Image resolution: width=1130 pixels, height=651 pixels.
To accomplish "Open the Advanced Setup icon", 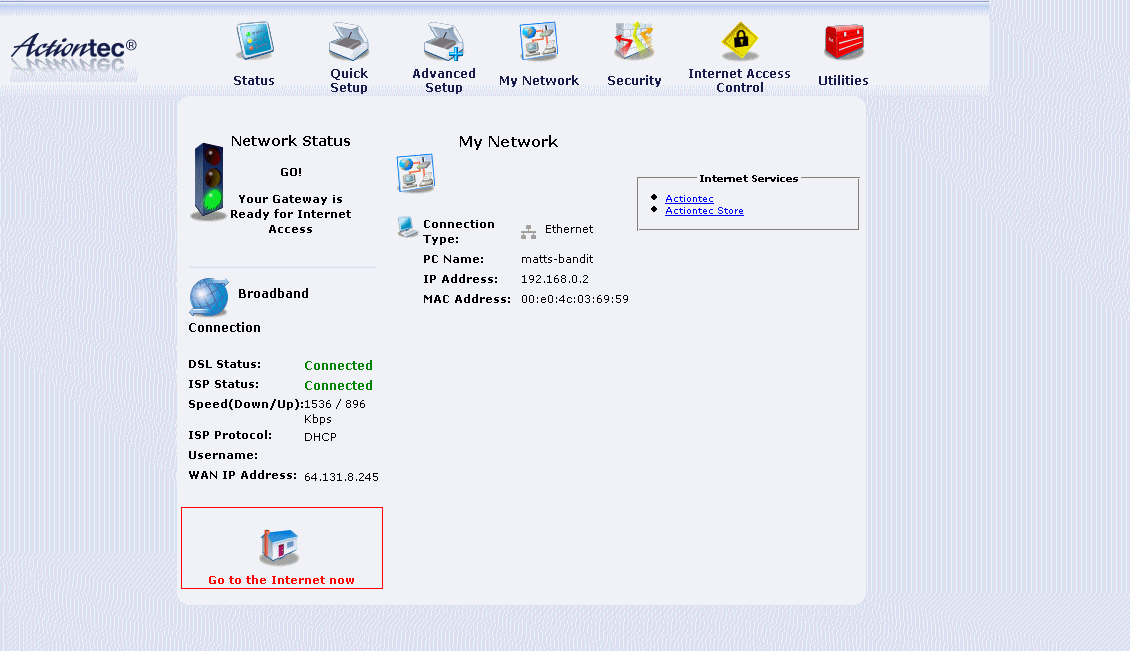I will pyautogui.click(x=444, y=41).
